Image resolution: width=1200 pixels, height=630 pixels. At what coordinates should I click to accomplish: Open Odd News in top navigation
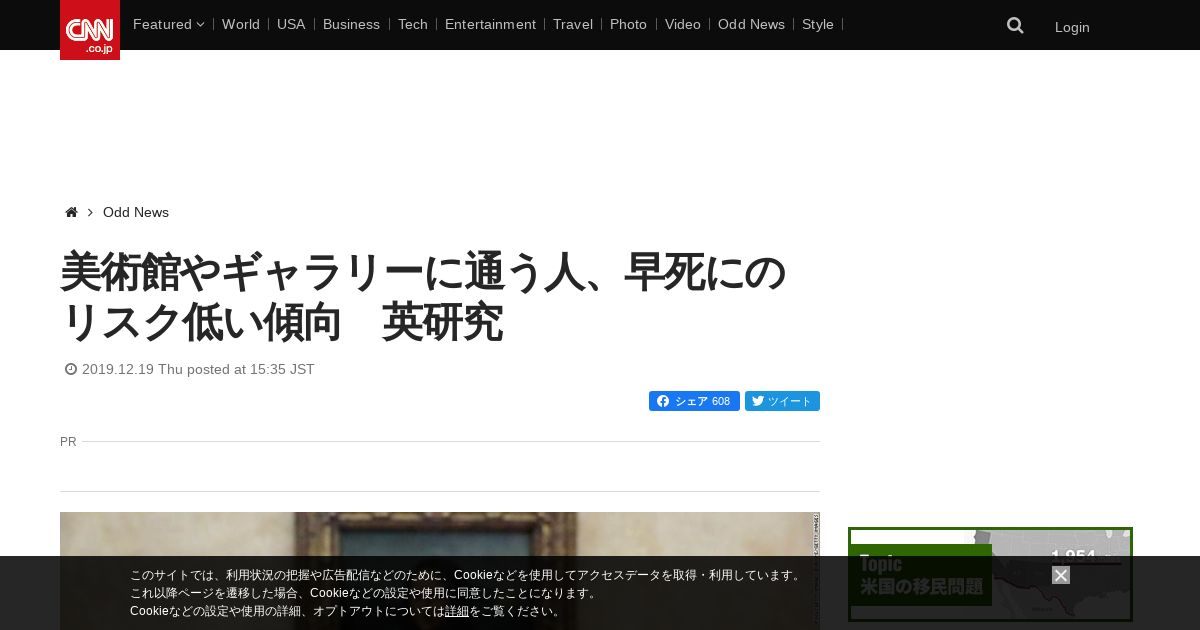(751, 24)
